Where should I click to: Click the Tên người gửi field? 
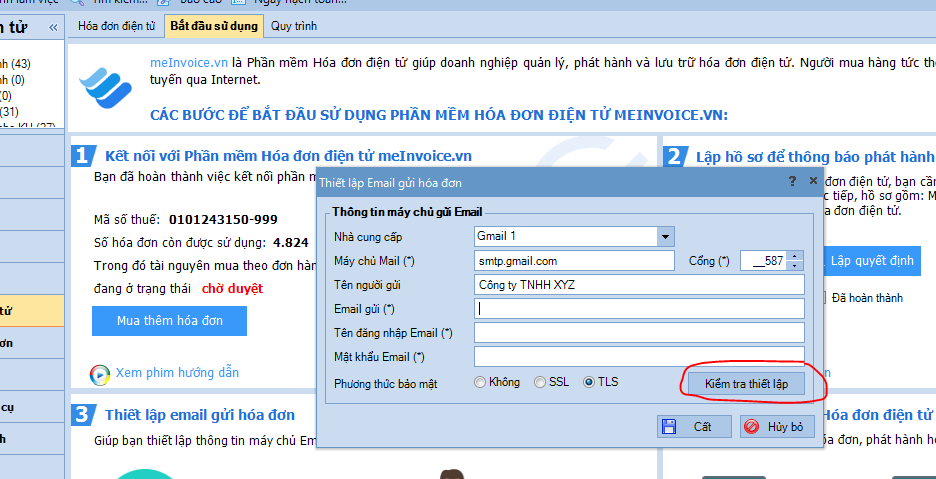click(639, 285)
